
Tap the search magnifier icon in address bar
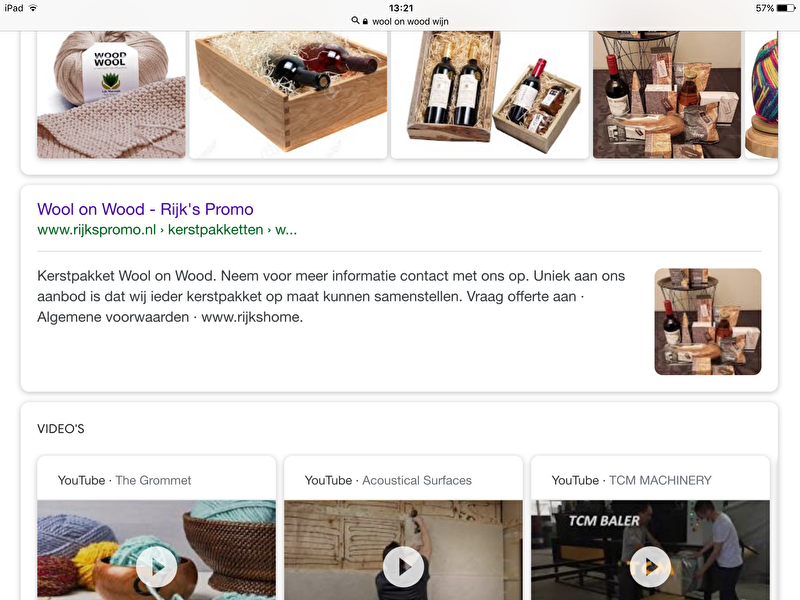coord(355,20)
